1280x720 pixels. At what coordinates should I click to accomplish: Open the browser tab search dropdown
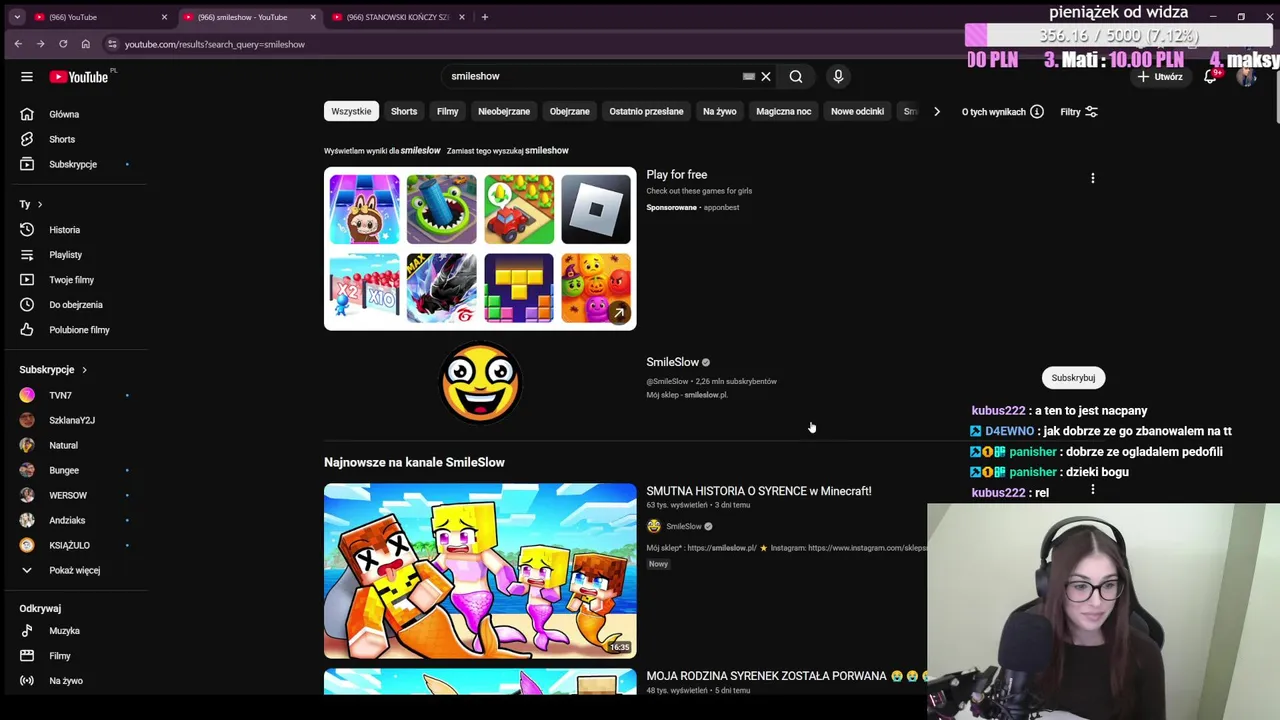tap(17, 17)
